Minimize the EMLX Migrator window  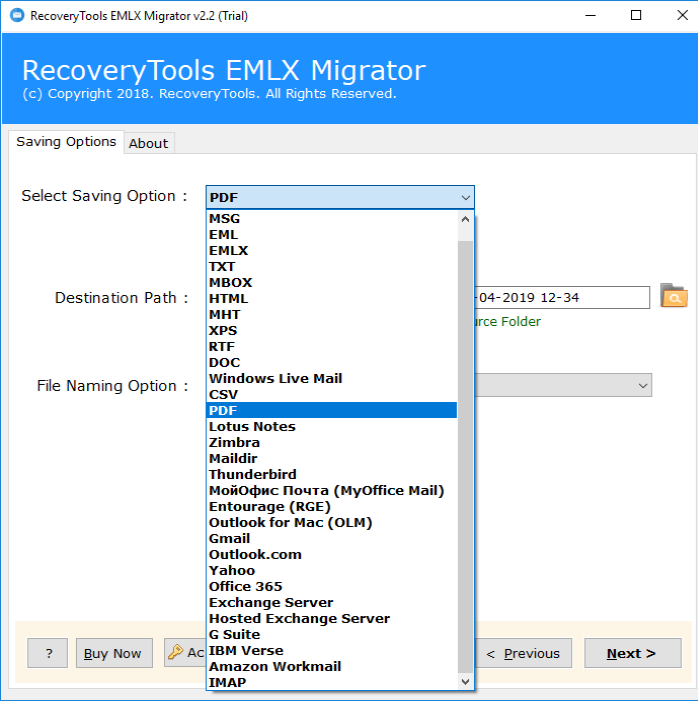point(590,16)
